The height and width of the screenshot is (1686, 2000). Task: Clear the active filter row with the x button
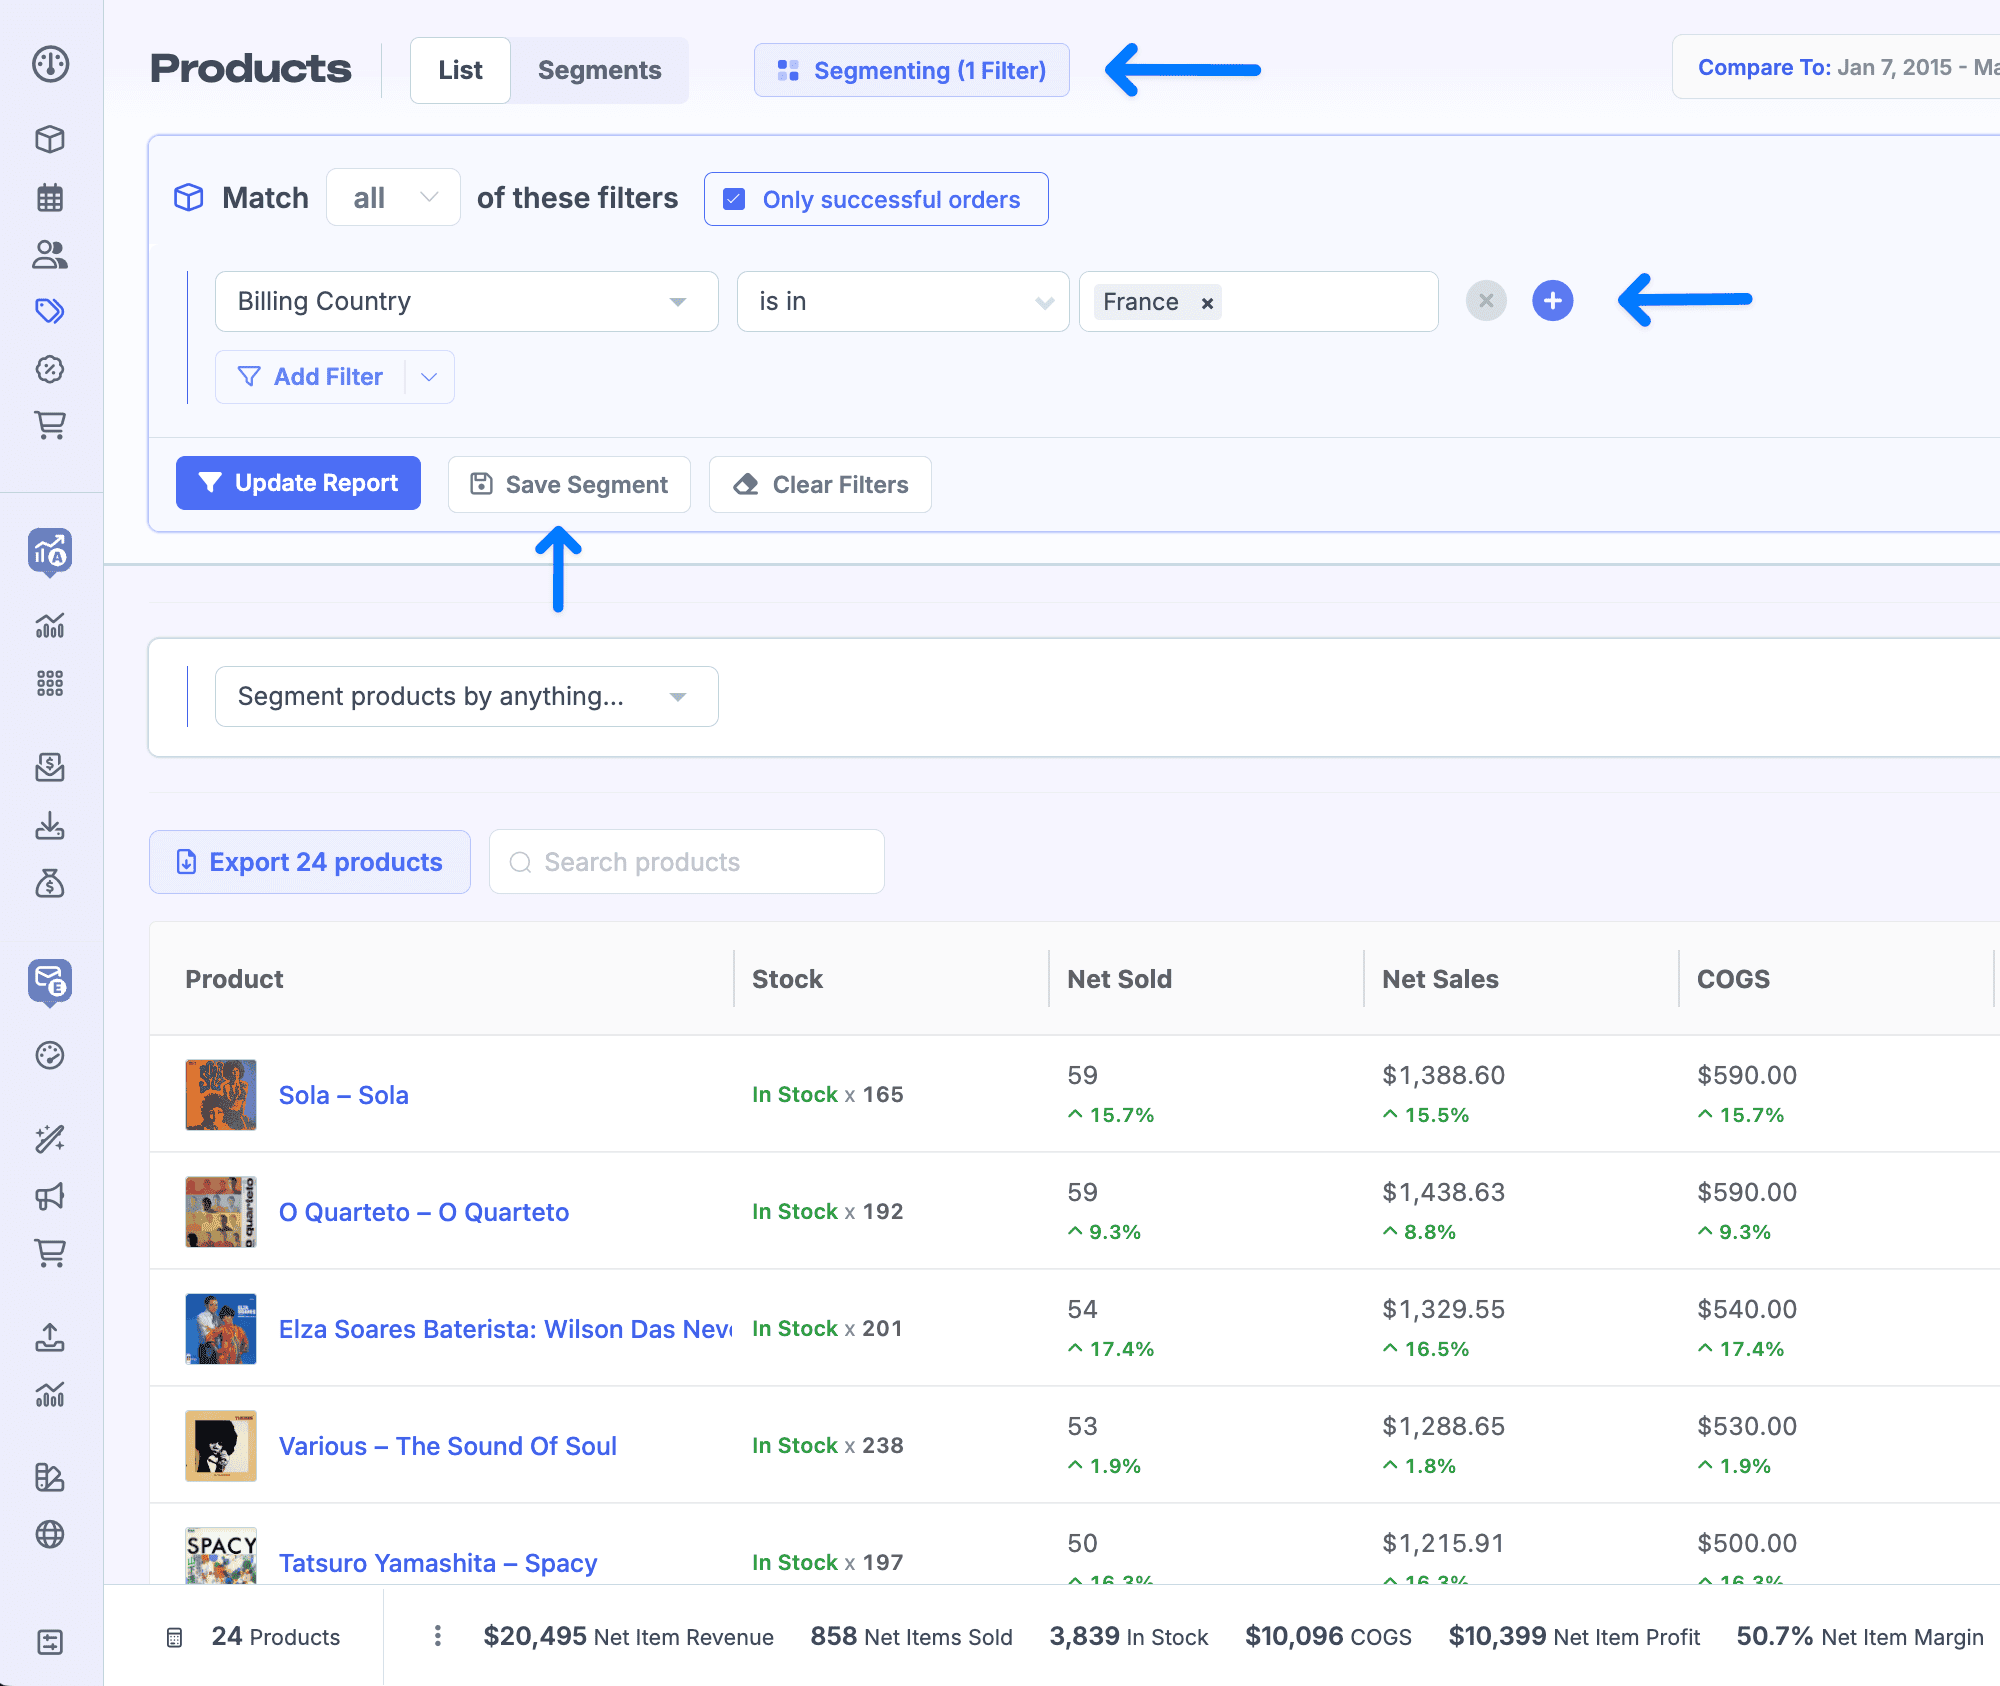coord(1486,301)
